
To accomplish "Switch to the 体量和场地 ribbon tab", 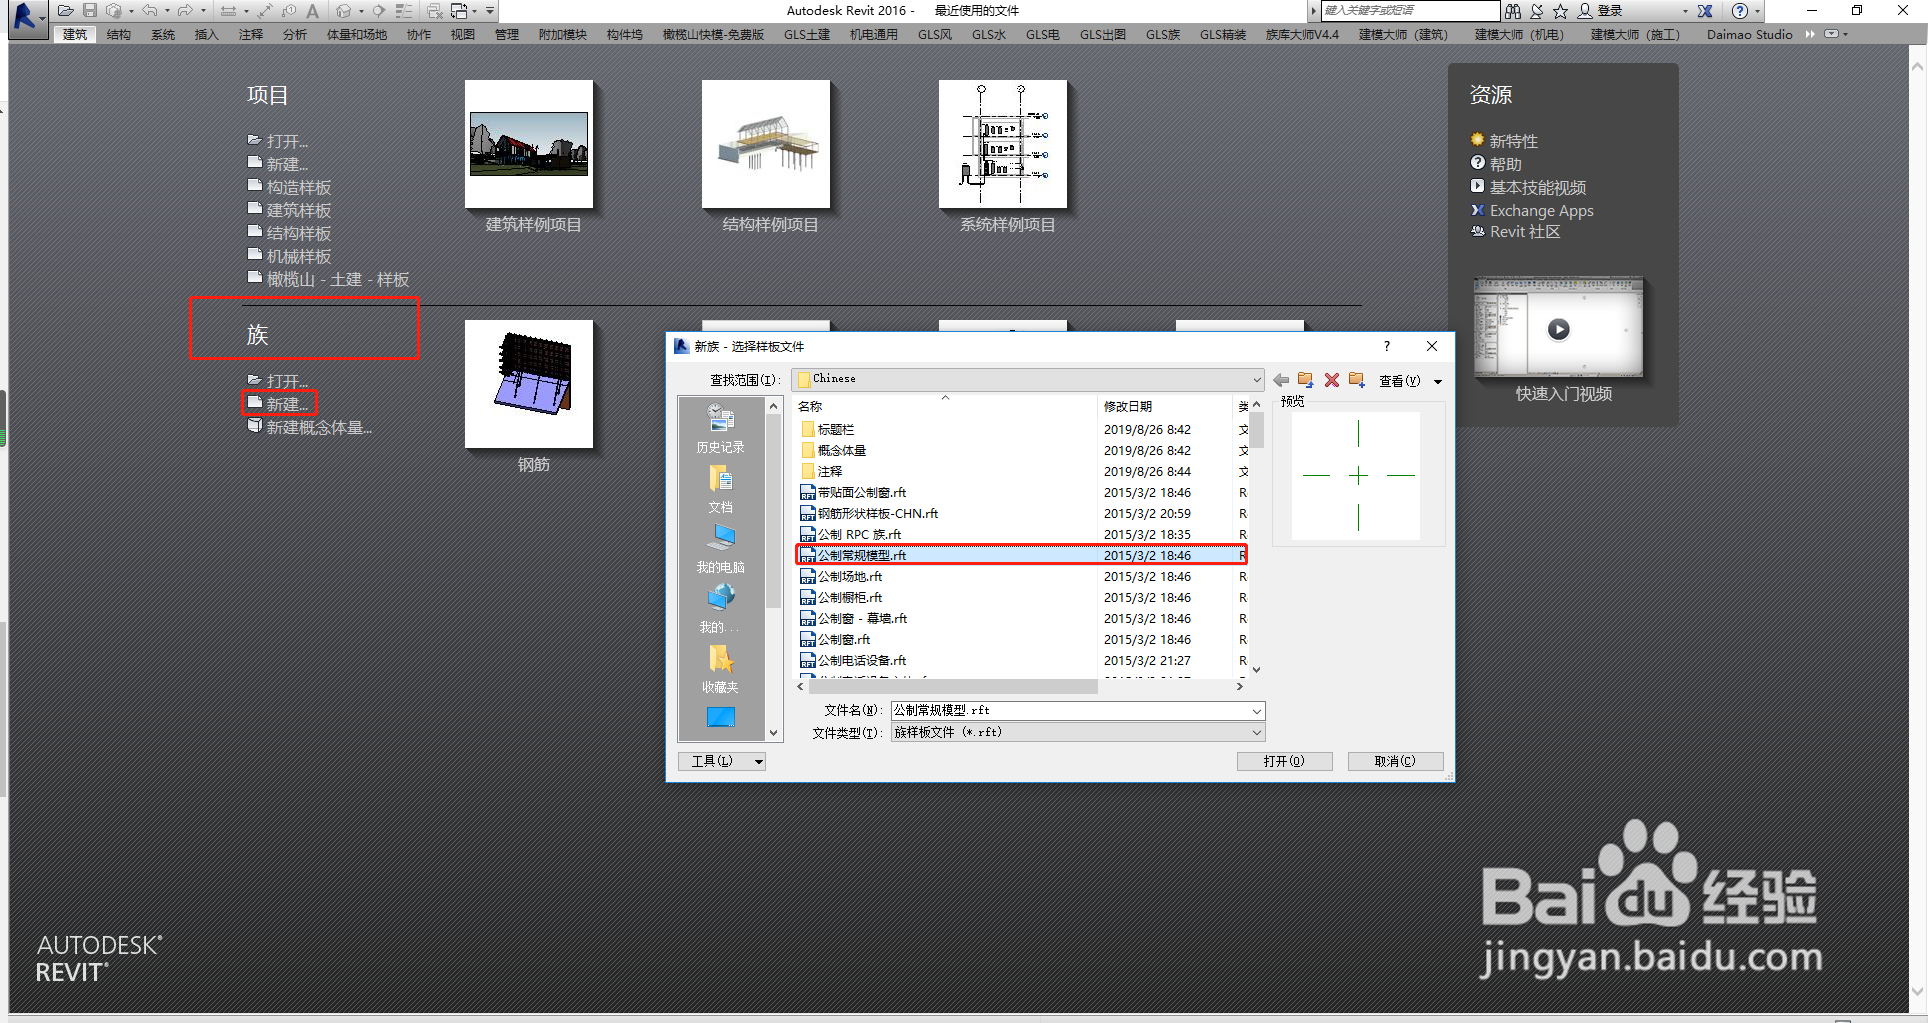I will click(x=357, y=34).
